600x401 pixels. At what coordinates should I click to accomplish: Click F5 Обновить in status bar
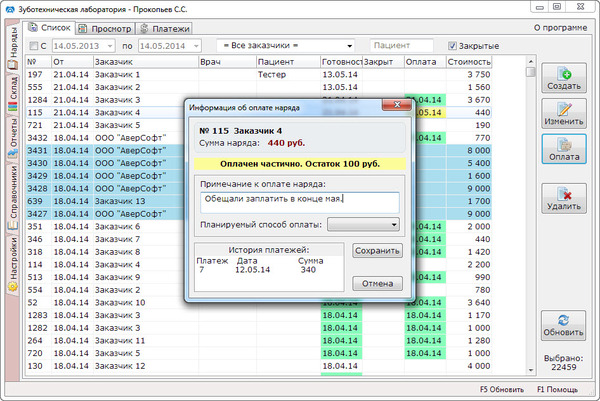click(x=502, y=389)
